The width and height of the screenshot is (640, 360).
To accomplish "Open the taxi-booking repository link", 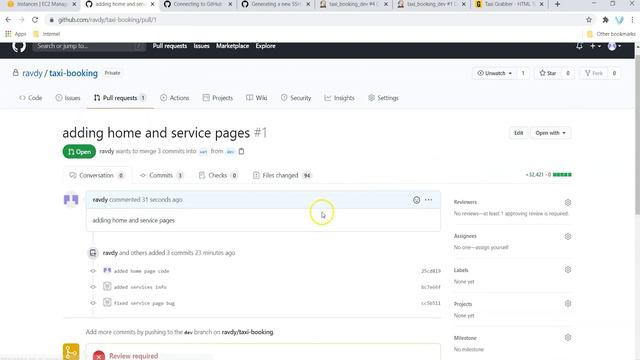I will (73, 73).
